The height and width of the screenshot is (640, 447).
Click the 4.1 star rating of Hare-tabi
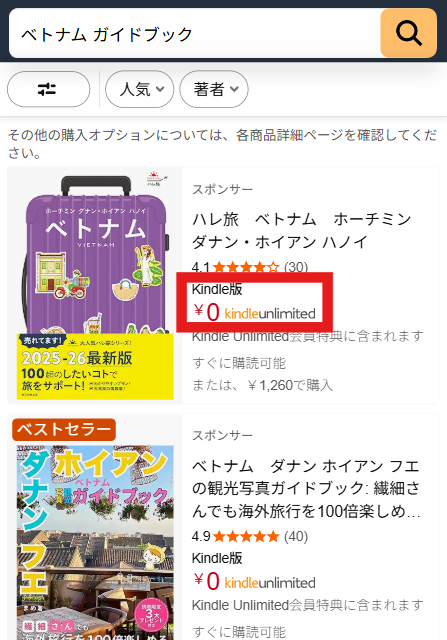[x=236, y=267]
